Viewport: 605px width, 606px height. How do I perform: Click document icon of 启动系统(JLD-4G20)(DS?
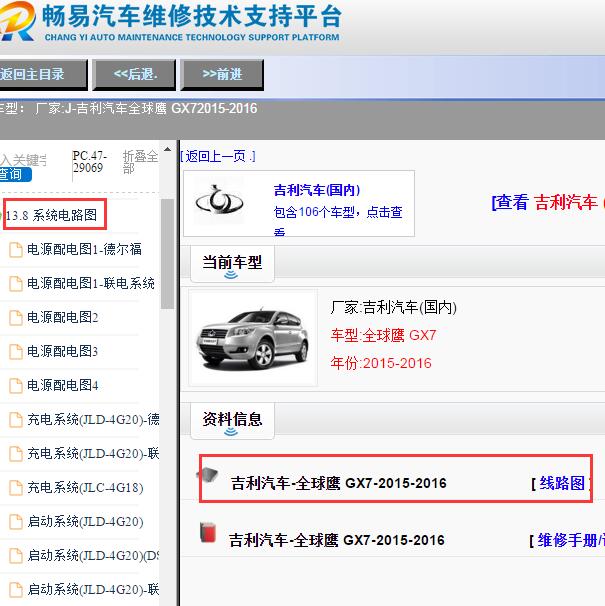pyautogui.click(x=16, y=556)
